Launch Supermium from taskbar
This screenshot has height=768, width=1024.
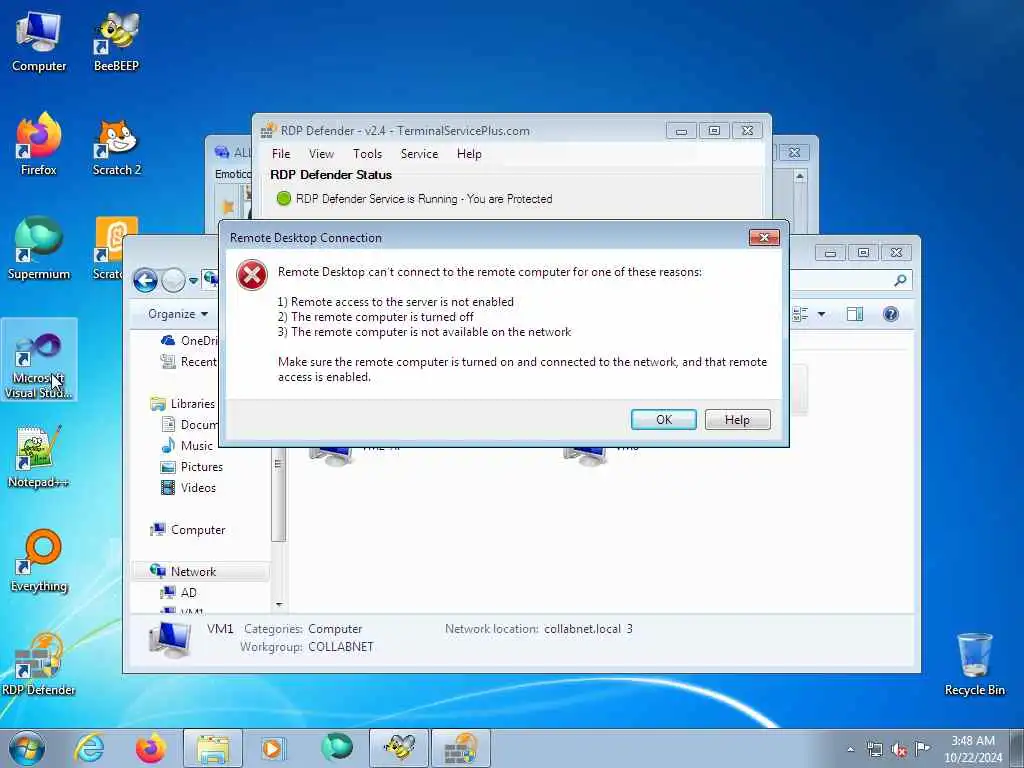[336, 748]
